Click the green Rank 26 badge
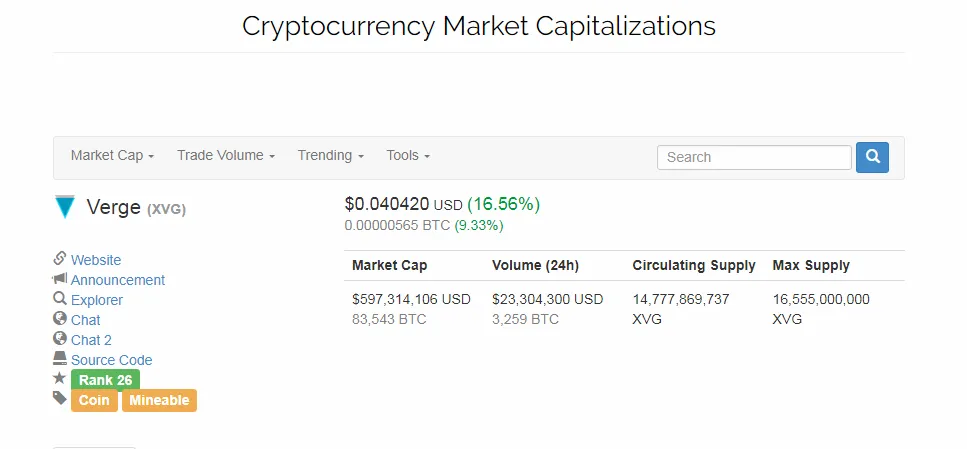The height and width of the screenshot is (449, 967). (x=105, y=380)
